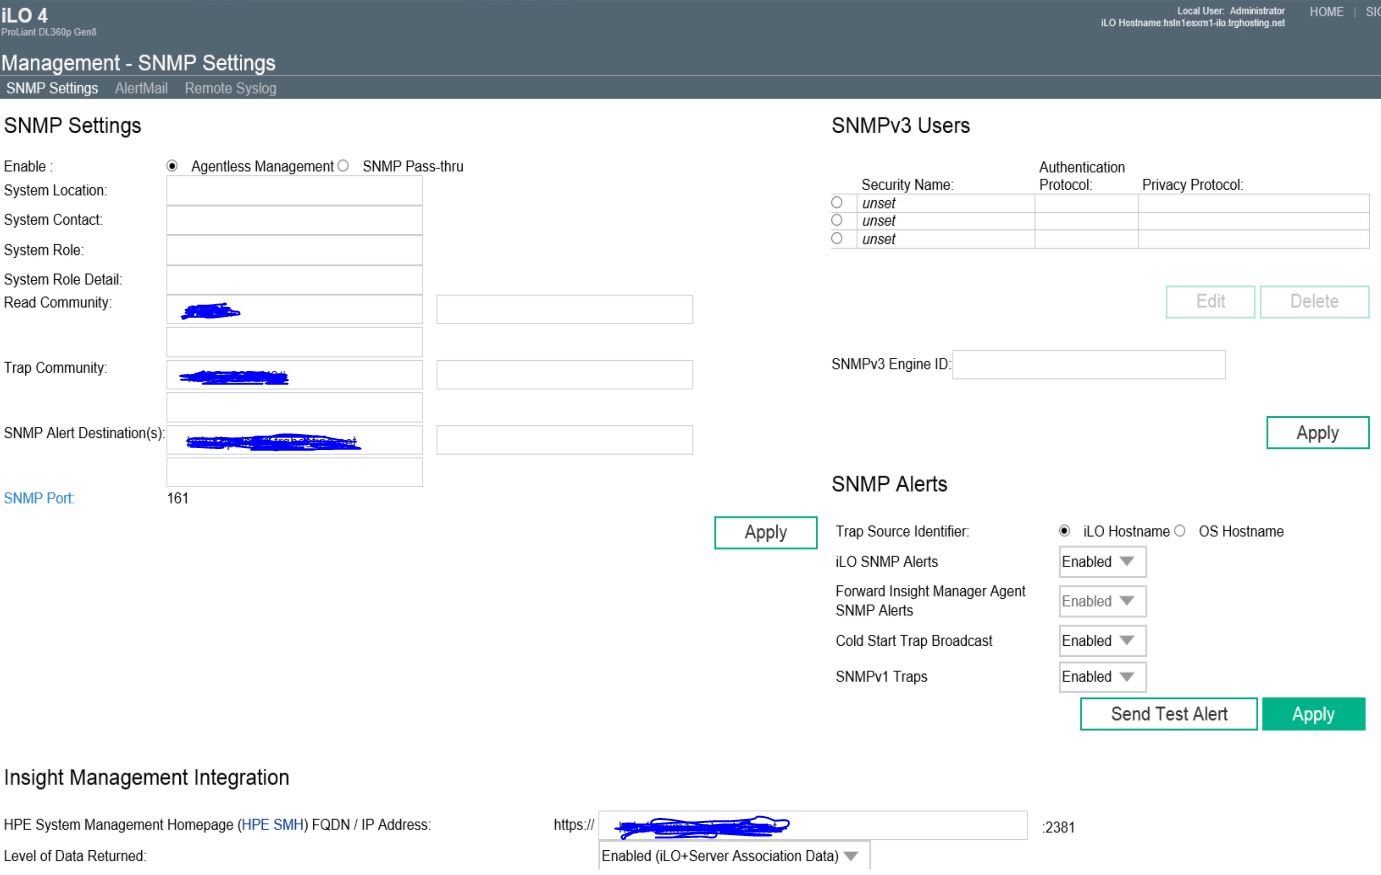Click the iLO 4 product title

click(x=25, y=15)
